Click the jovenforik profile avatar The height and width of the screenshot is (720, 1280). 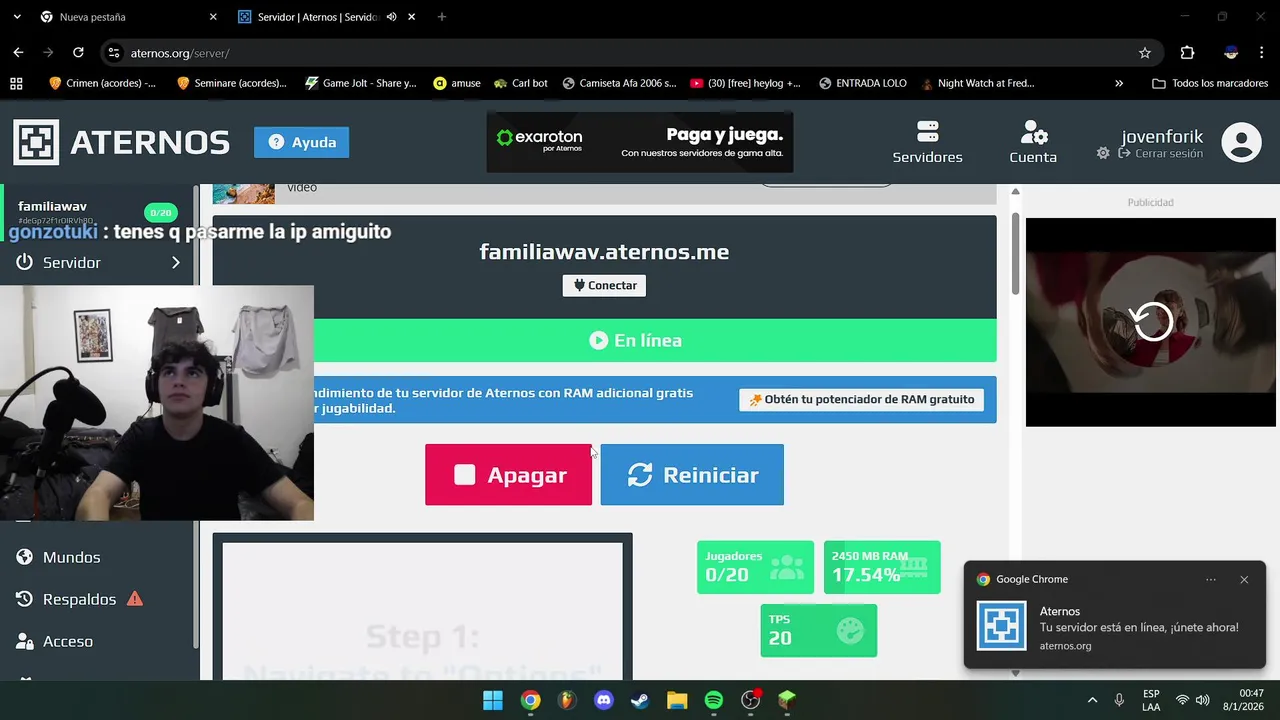coord(1241,142)
